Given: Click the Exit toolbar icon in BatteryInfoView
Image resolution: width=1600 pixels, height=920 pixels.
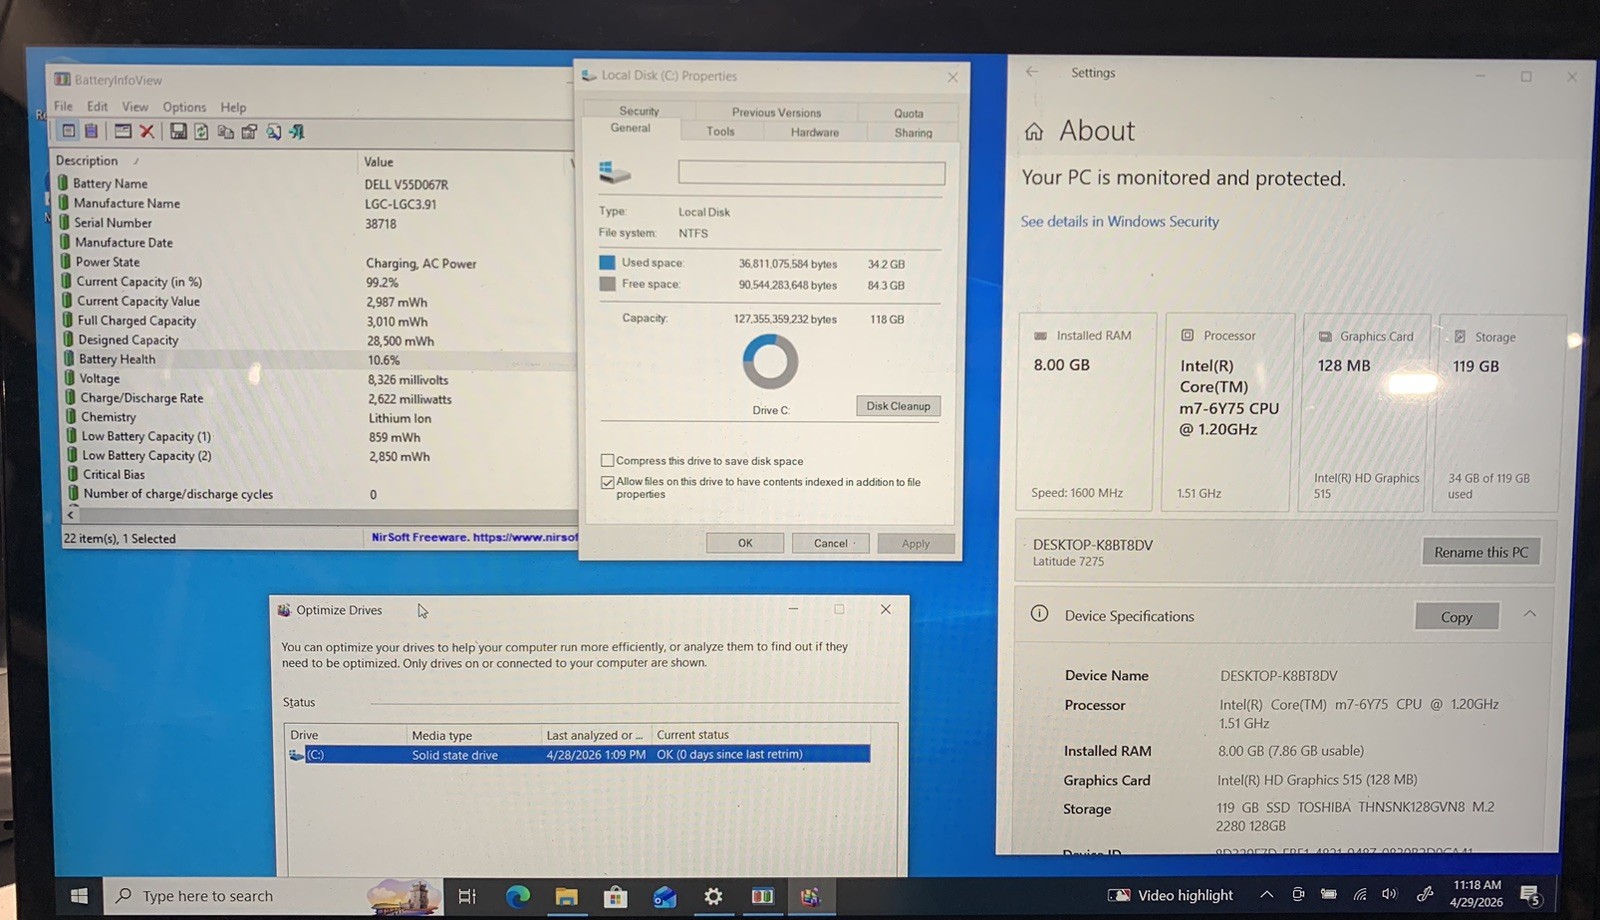Looking at the screenshot, I should click(297, 131).
